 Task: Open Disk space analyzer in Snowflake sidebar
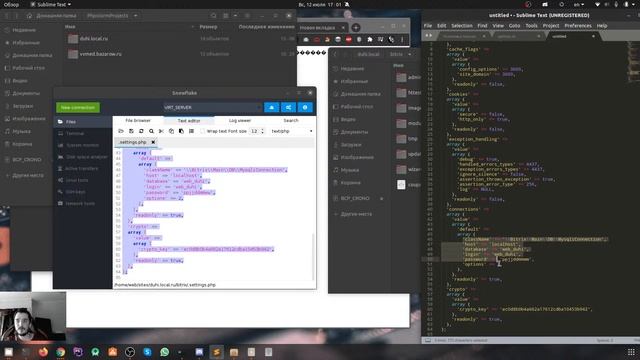(x=83, y=157)
